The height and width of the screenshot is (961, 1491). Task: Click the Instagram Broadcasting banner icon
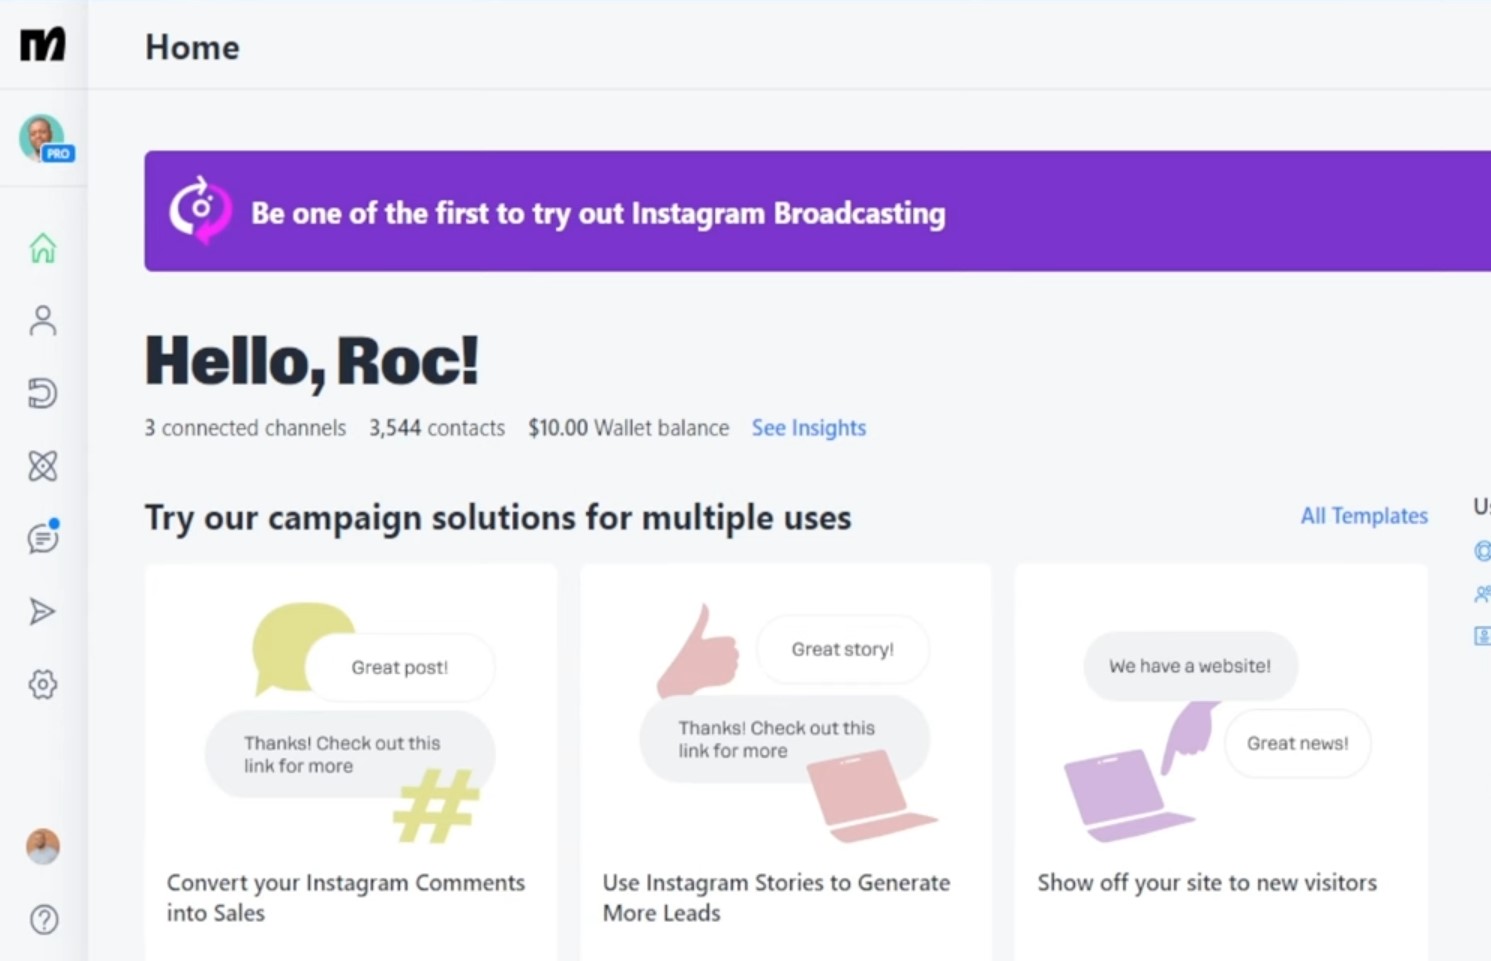click(x=200, y=211)
